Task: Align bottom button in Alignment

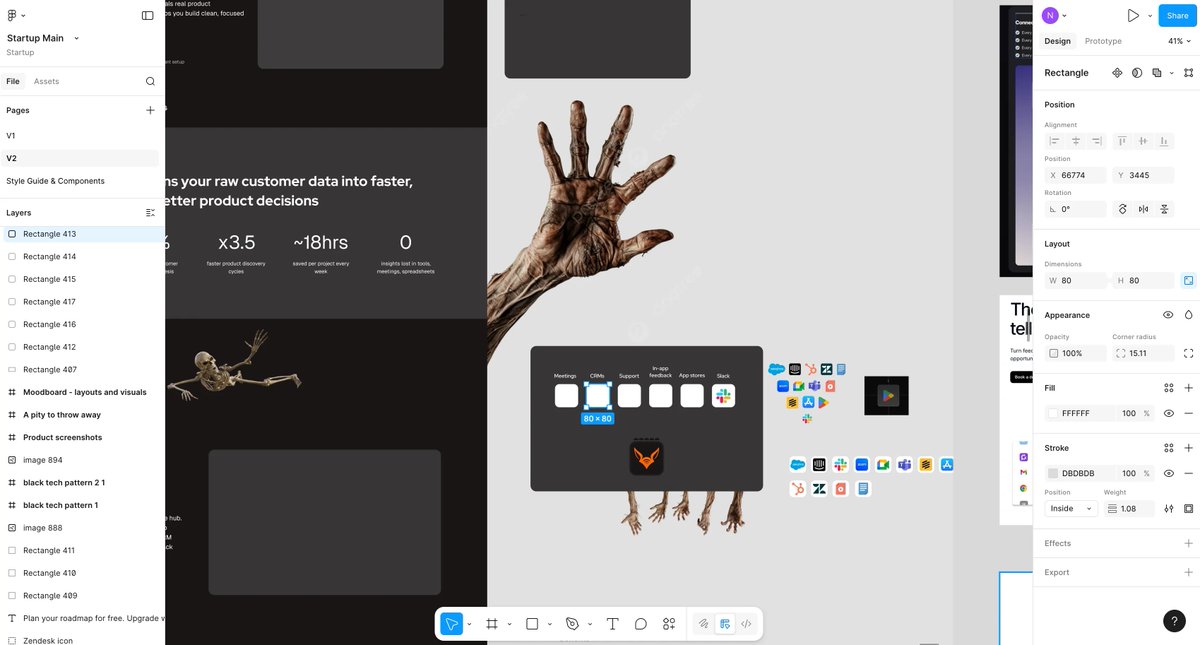Action: coord(1166,142)
